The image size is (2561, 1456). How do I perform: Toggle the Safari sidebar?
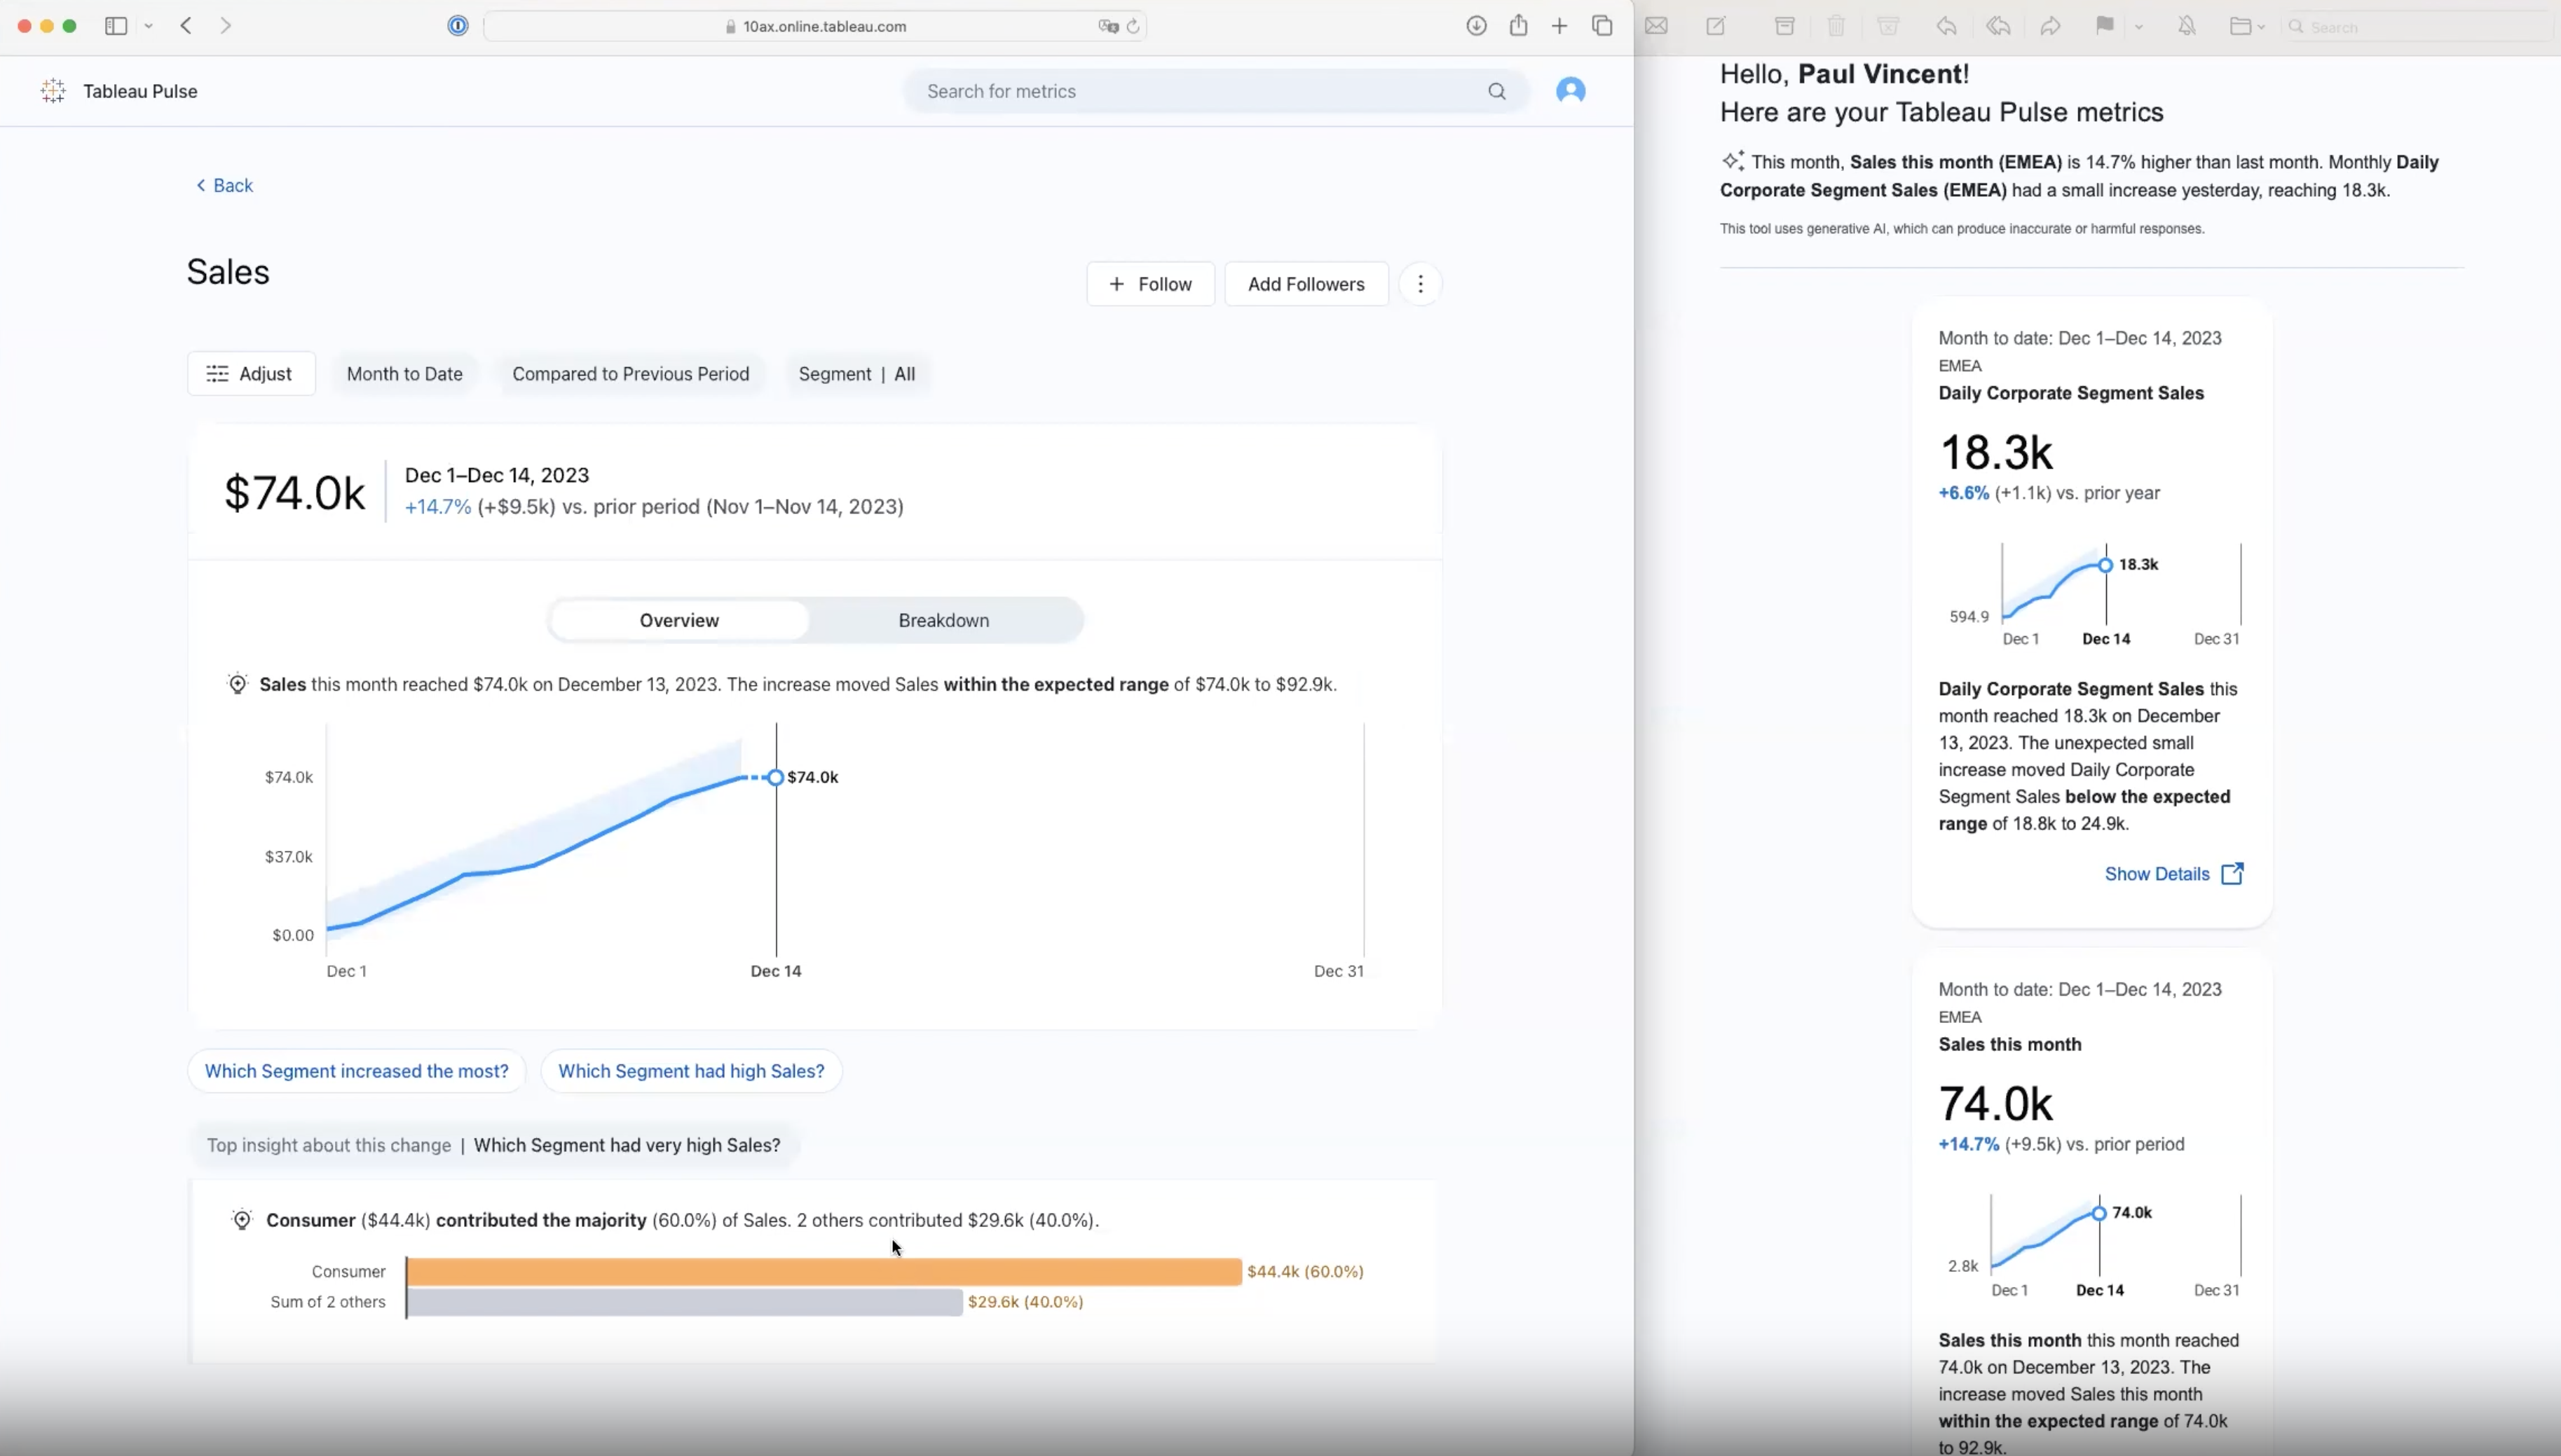pyautogui.click(x=116, y=26)
